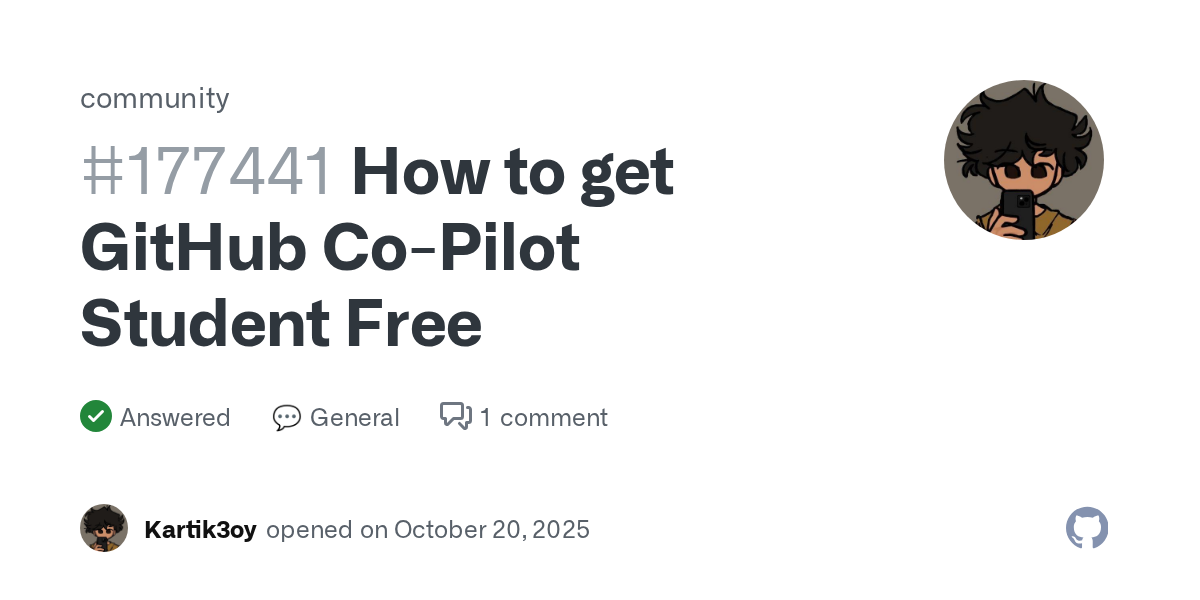Click the comment bubbles discussion icon
The width and height of the screenshot is (1200, 600).
coord(456,416)
